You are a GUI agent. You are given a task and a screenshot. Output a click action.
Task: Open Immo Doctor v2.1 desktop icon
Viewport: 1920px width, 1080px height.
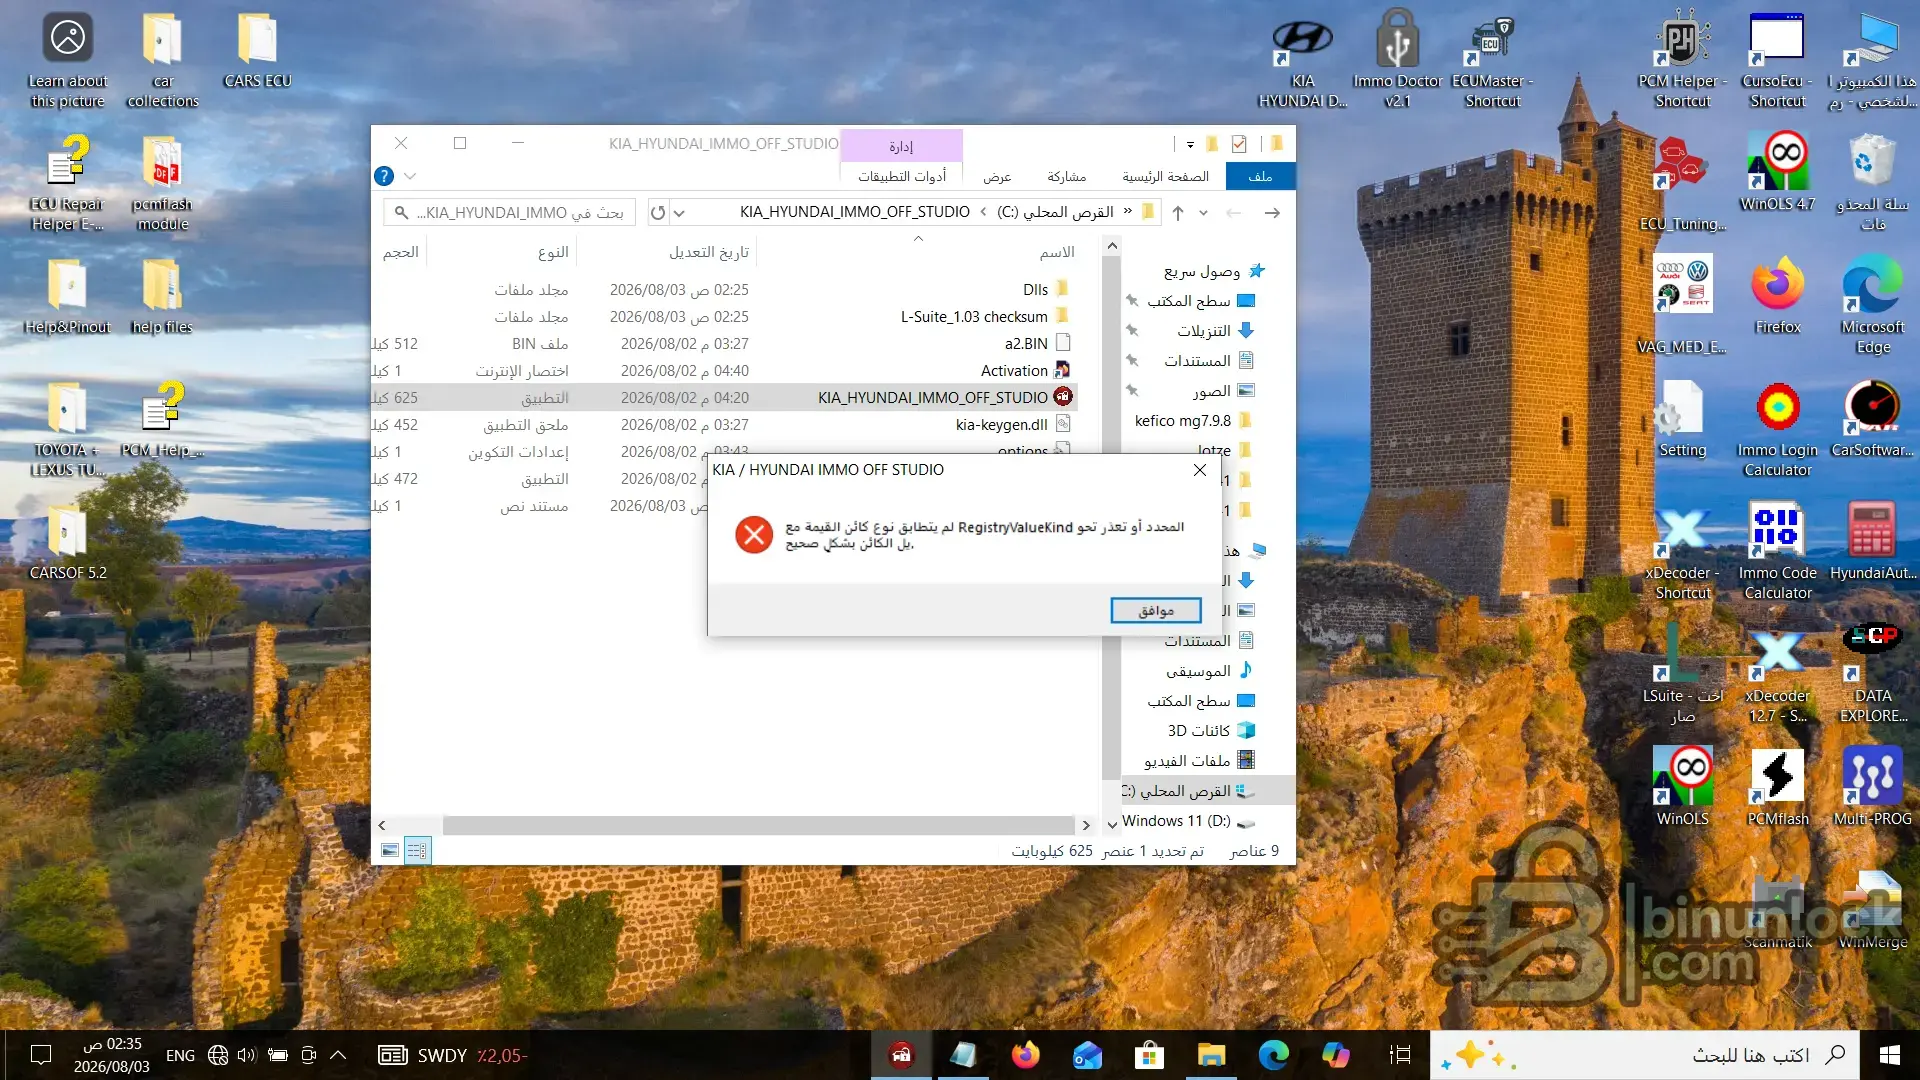(x=1397, y=62)
